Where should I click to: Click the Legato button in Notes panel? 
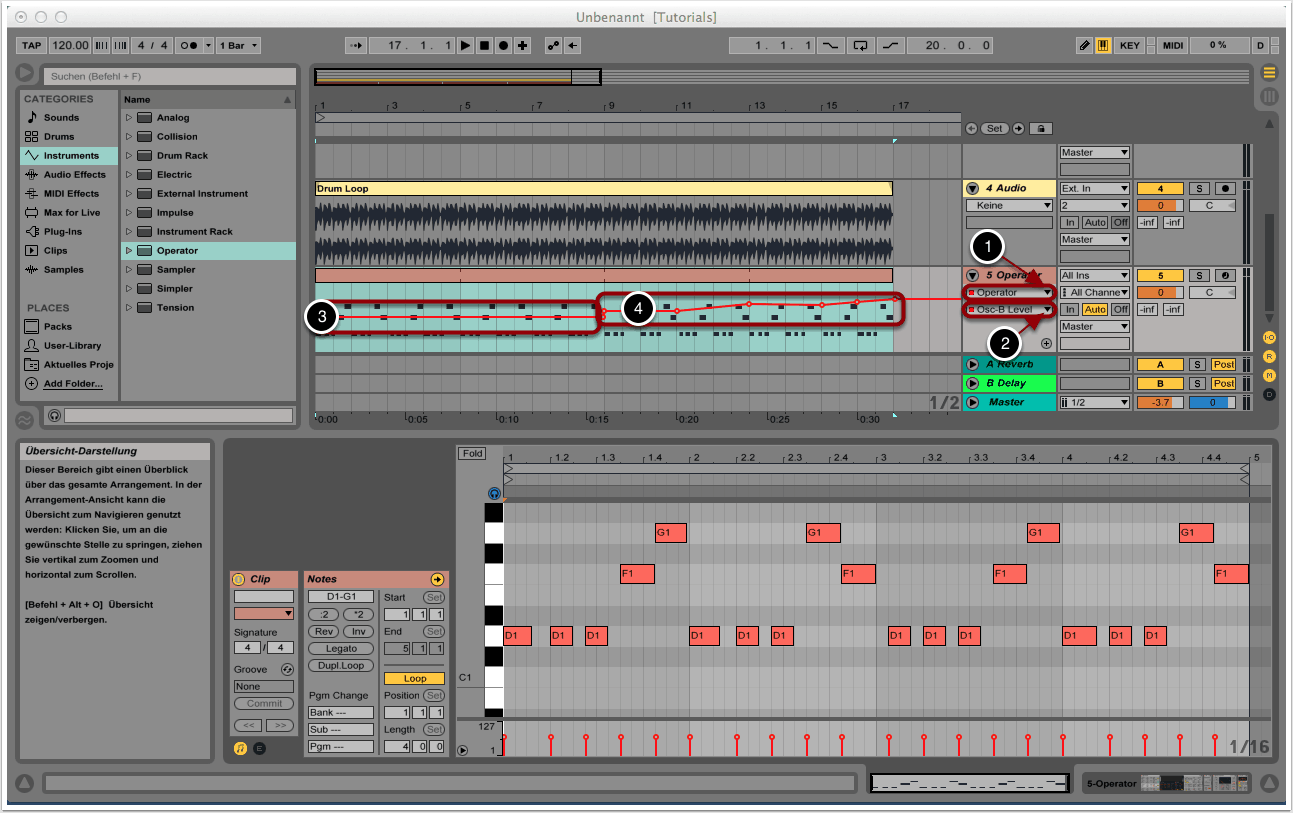point(341,649)
